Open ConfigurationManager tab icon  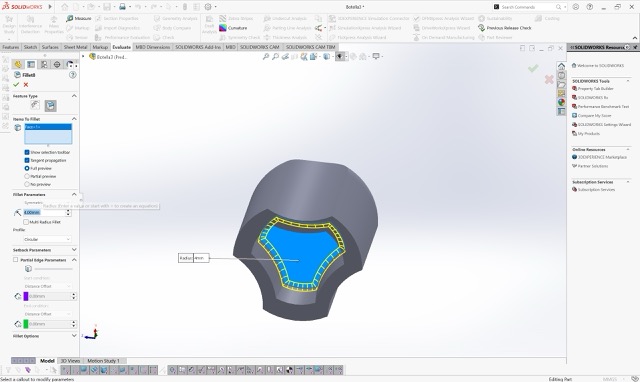coord(44,64)
